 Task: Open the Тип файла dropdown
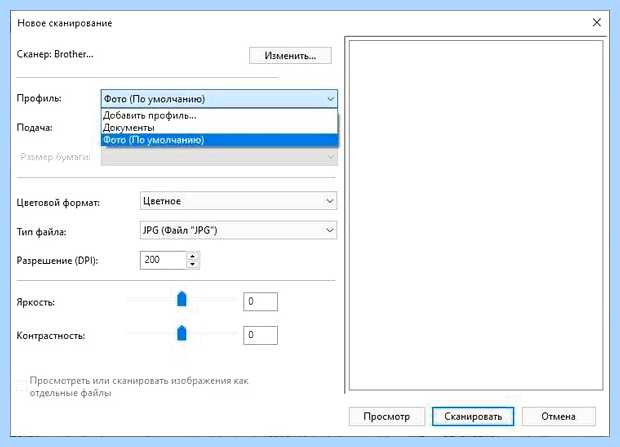(238, 230)
